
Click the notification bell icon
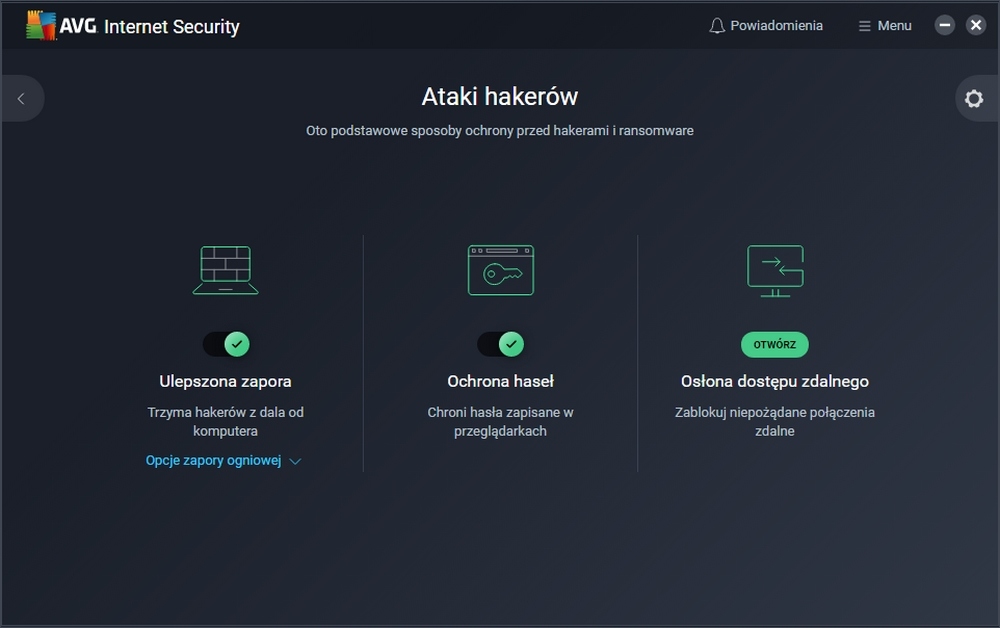(717, 26)
